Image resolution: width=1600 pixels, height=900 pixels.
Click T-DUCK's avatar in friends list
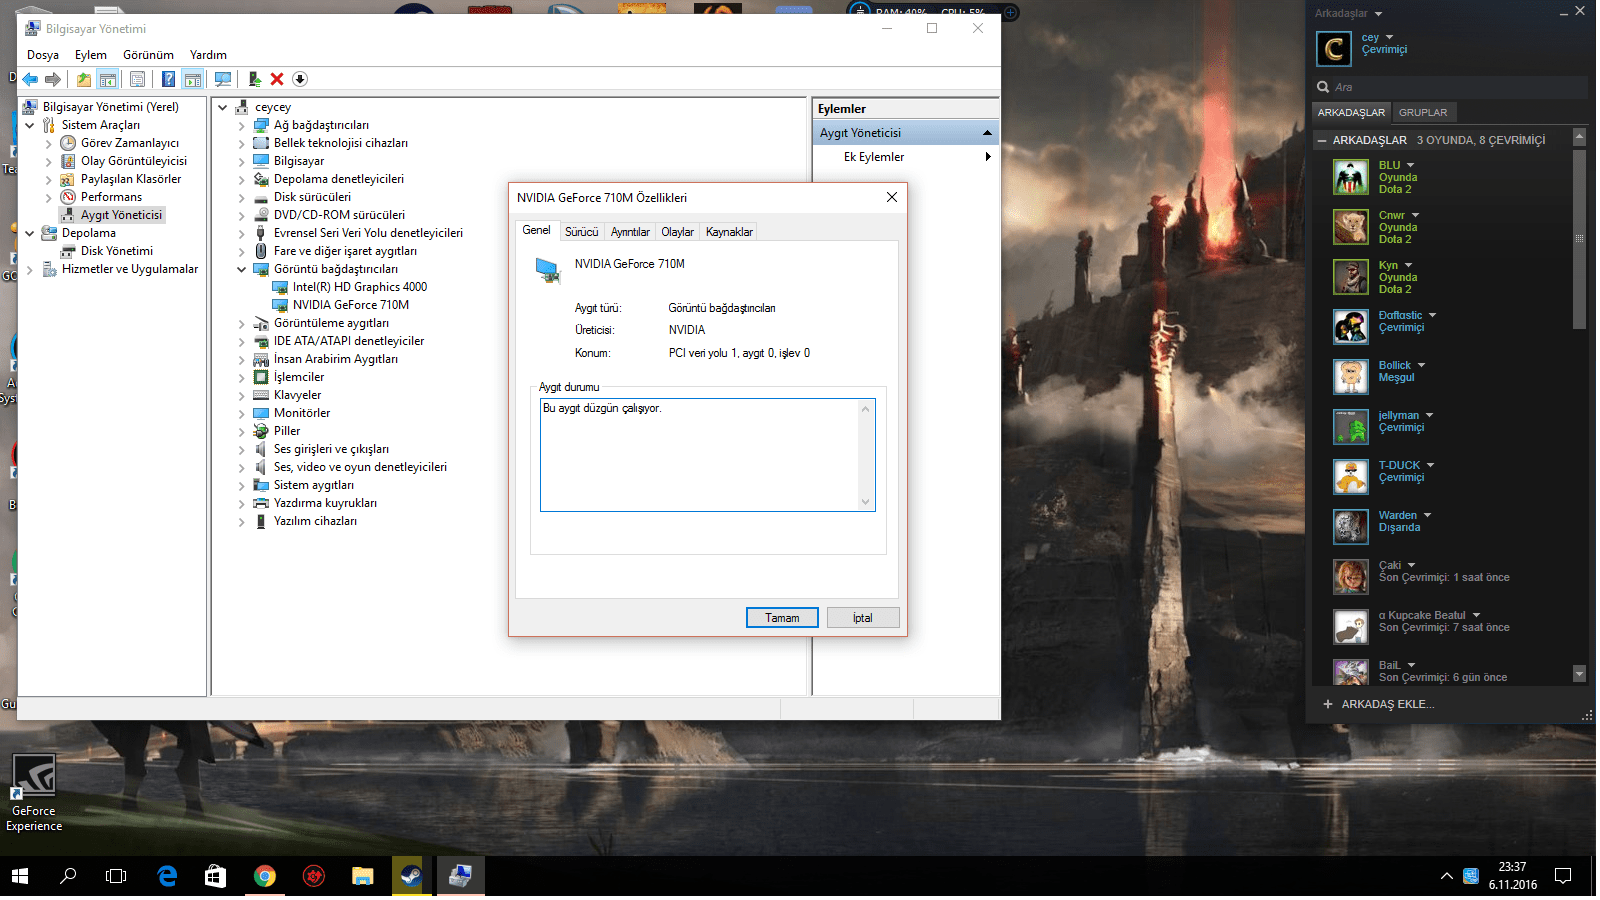pyautogui.click(x=1351, y=477)
